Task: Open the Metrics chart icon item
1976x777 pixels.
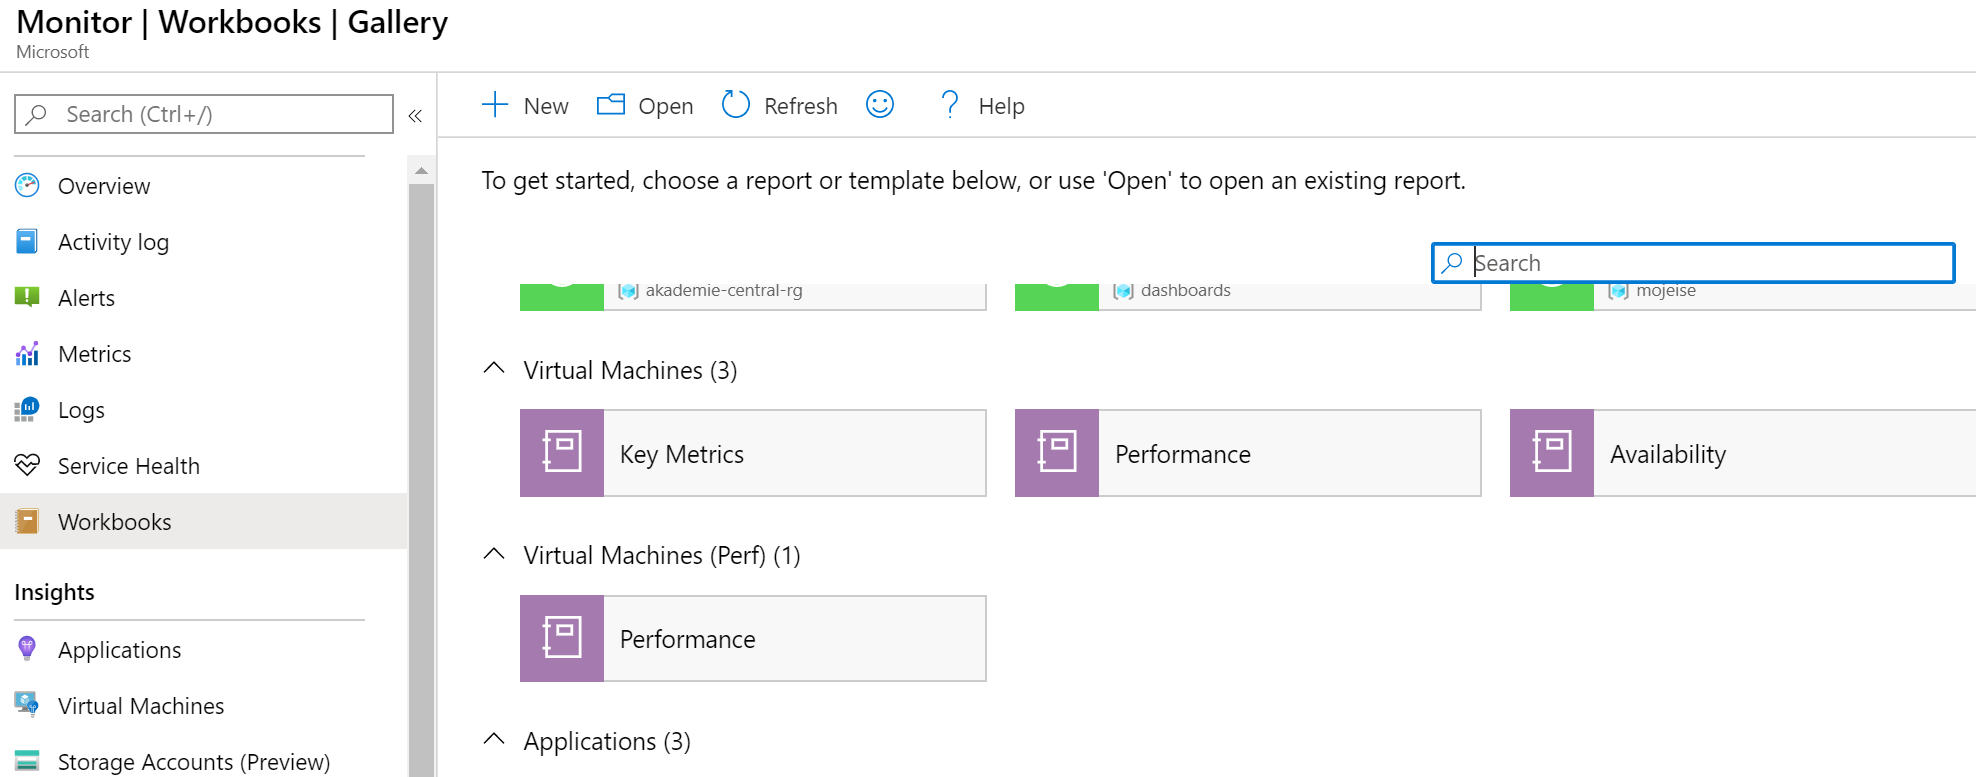Action: click(28, 354)
